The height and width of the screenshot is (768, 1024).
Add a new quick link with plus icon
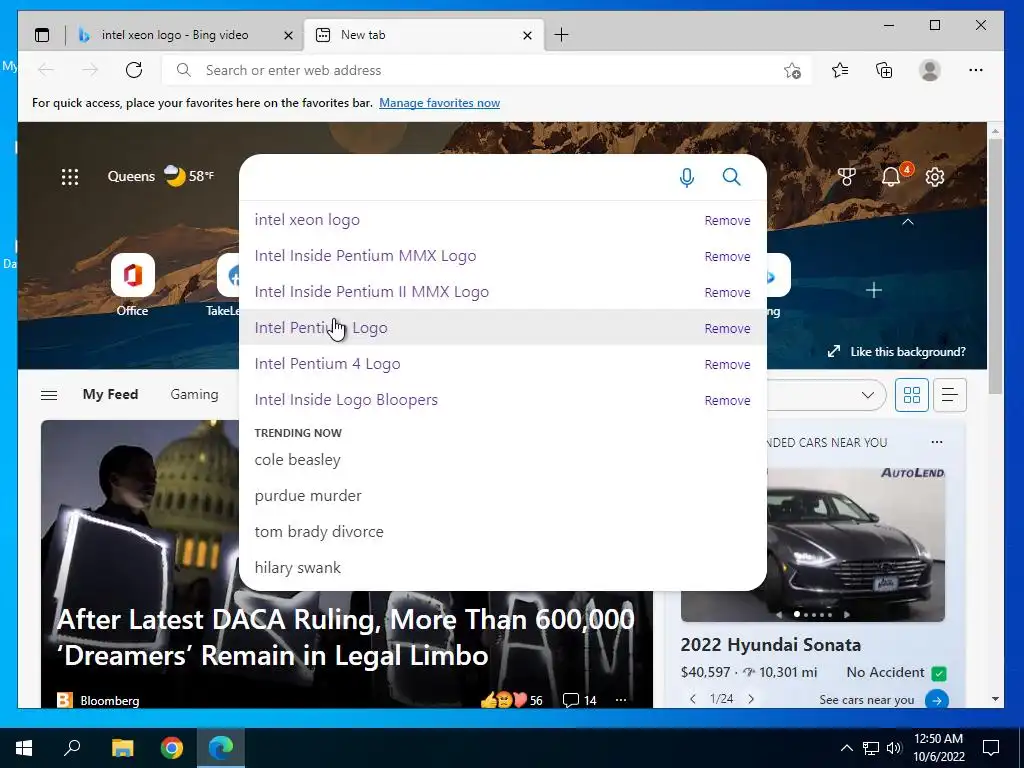click(x=873, y=290)
